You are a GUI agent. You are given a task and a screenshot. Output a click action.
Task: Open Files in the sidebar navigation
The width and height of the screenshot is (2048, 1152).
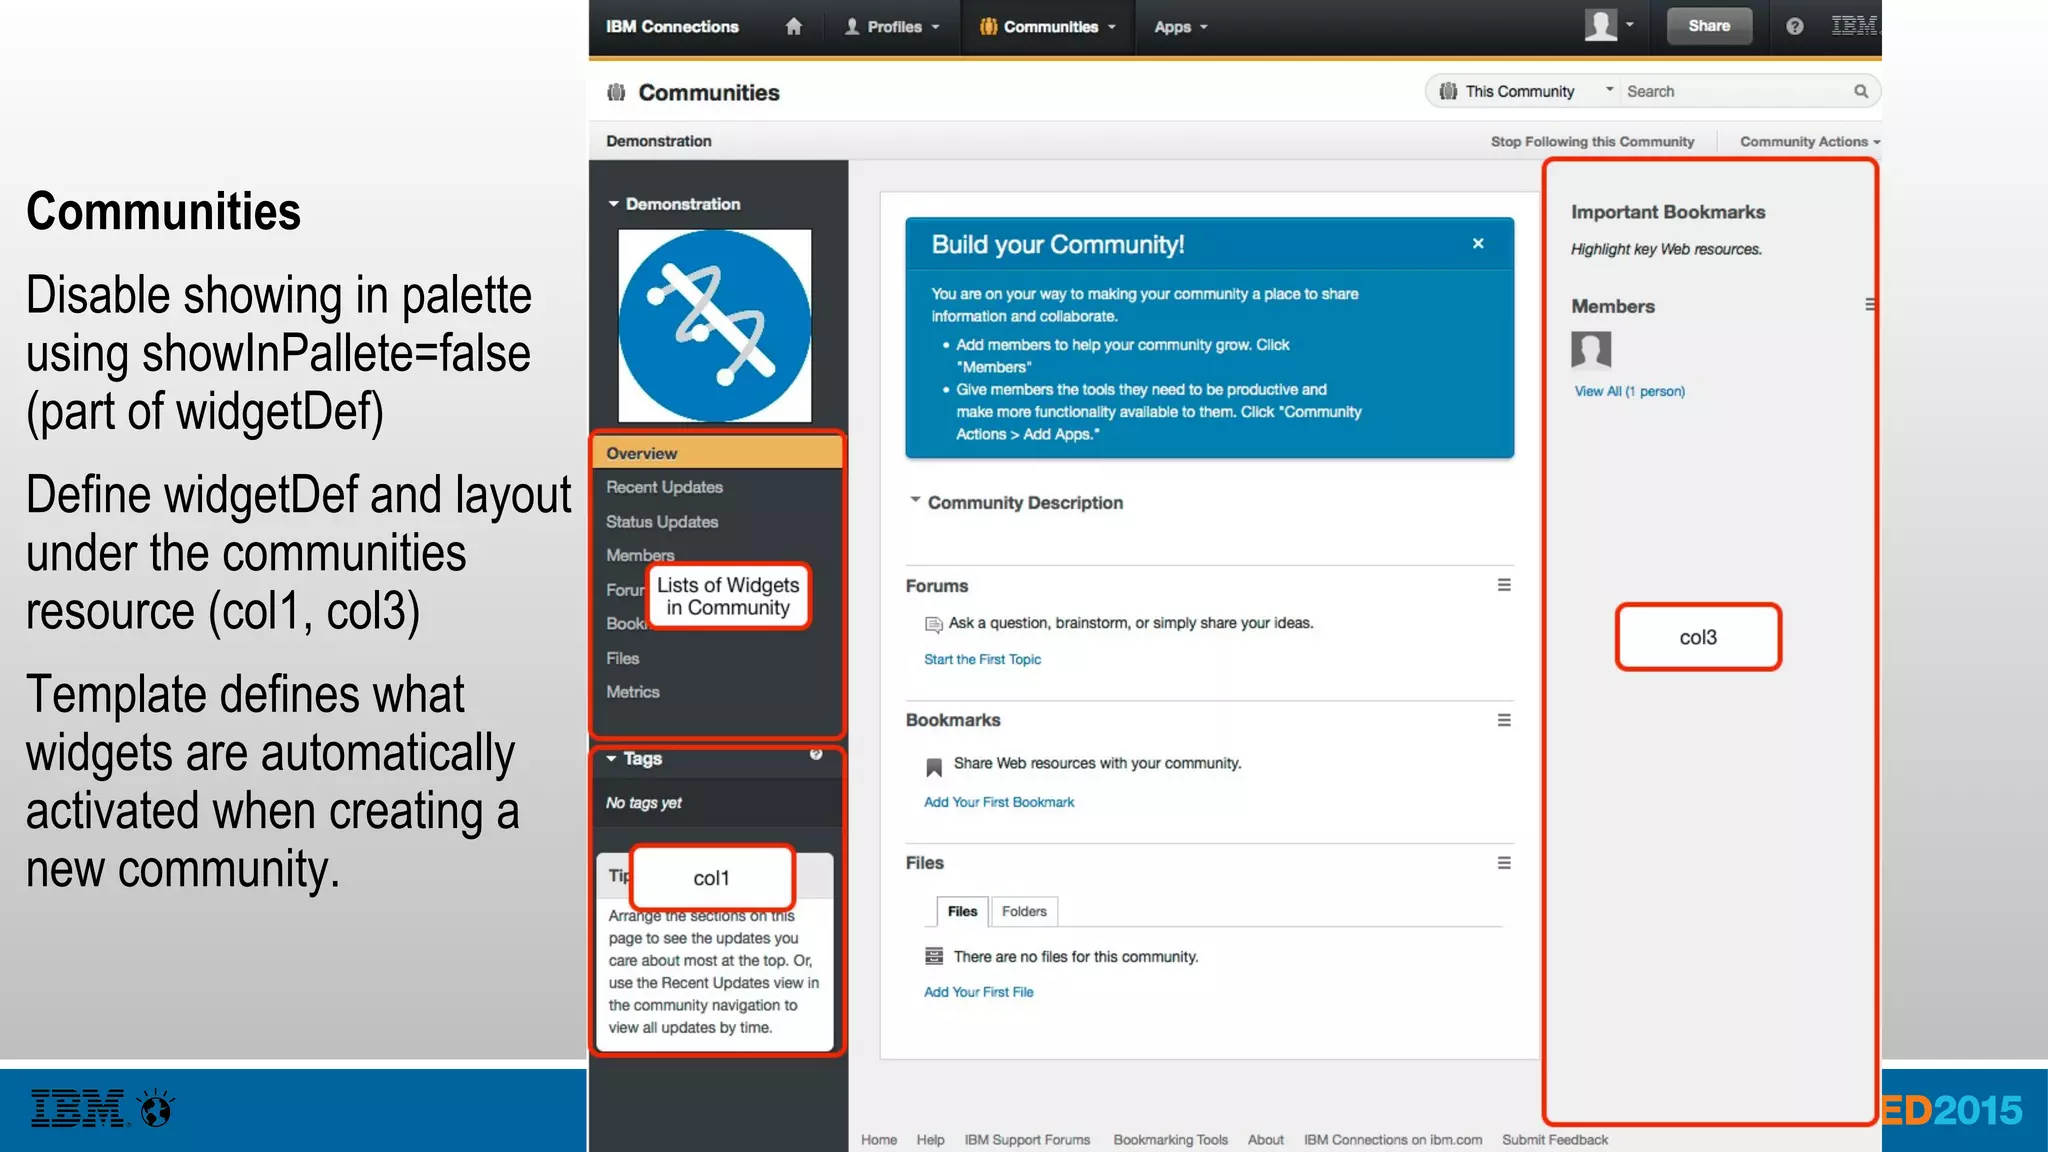(622, 658)
